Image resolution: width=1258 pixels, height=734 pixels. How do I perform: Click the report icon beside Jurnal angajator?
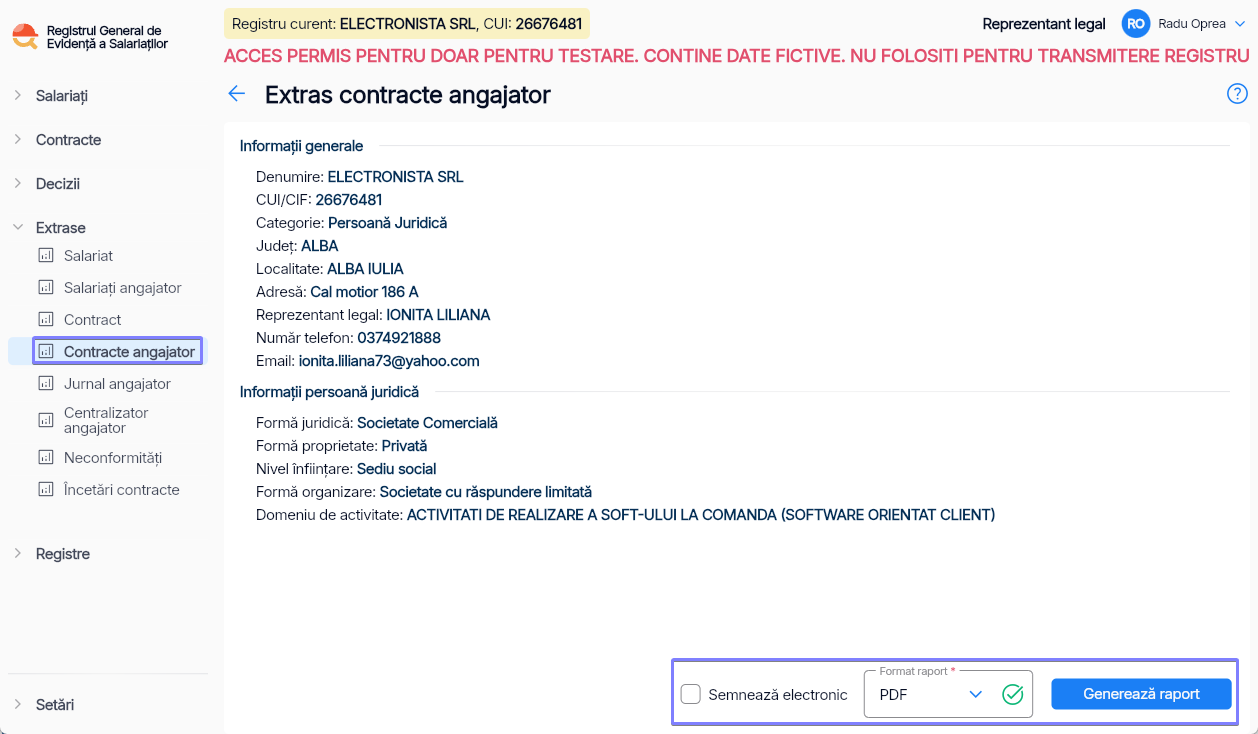[x=45, y=384]
